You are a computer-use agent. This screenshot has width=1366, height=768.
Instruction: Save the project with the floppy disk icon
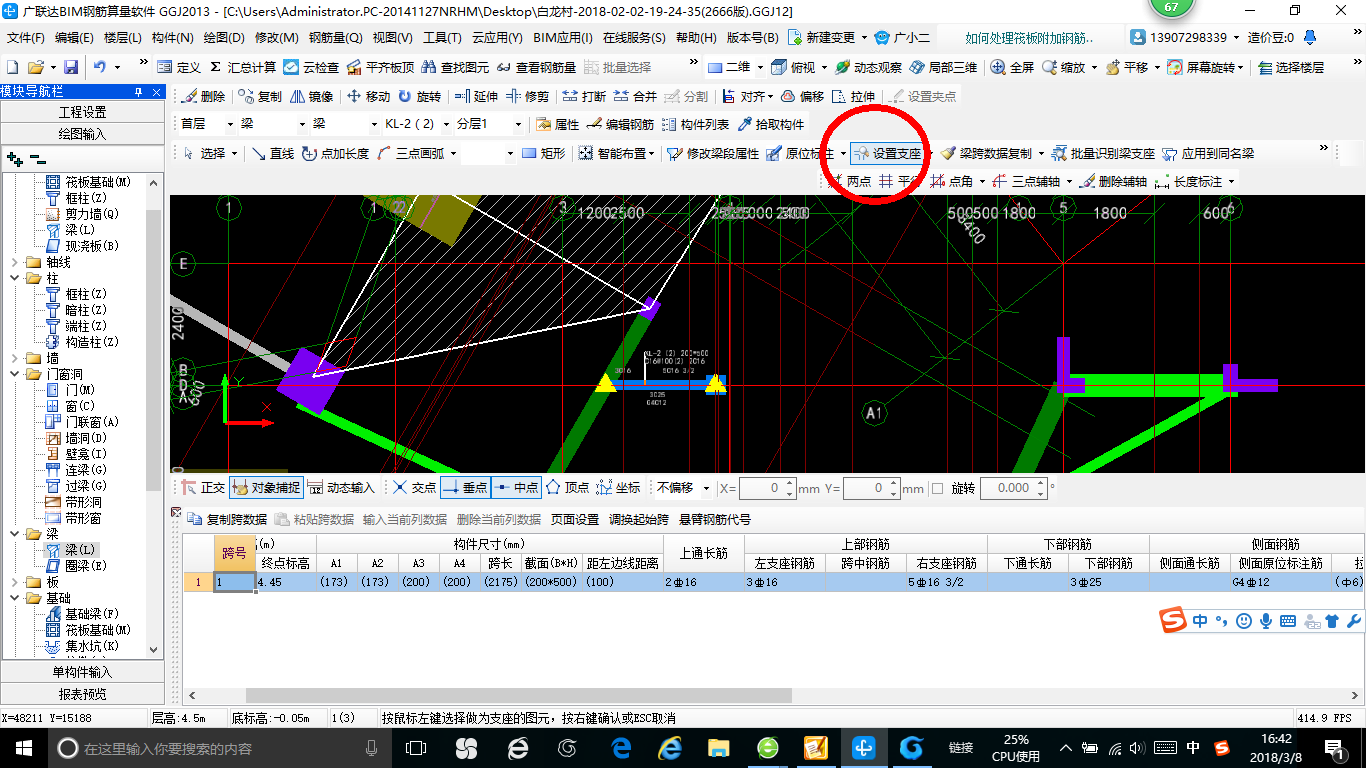coord(71,67)
